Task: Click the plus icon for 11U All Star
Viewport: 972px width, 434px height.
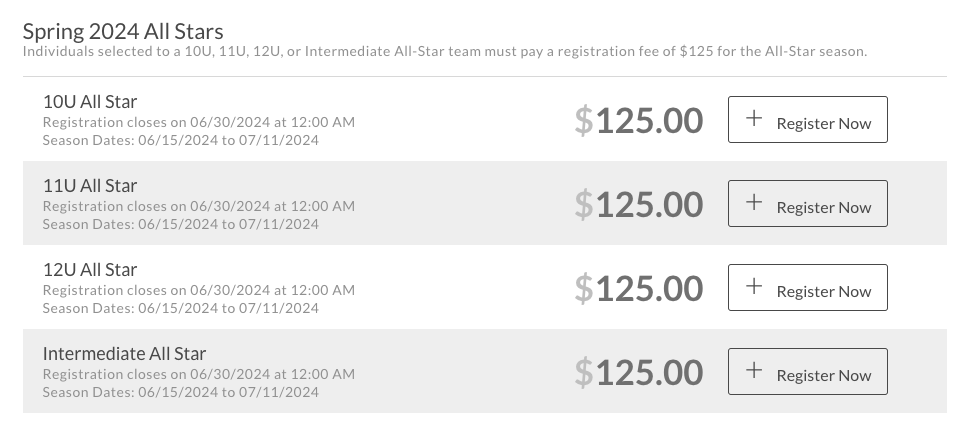Action: (x=755, y=204)
